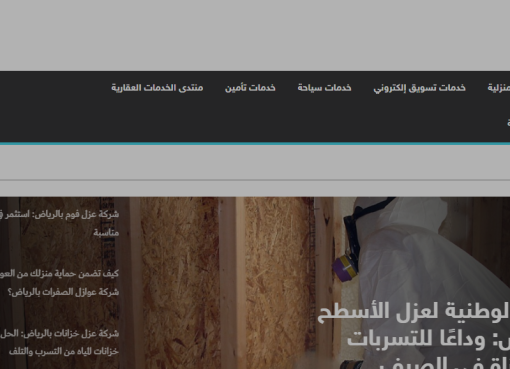Open the منتدى الخدمات العقارية menu item

157,88
